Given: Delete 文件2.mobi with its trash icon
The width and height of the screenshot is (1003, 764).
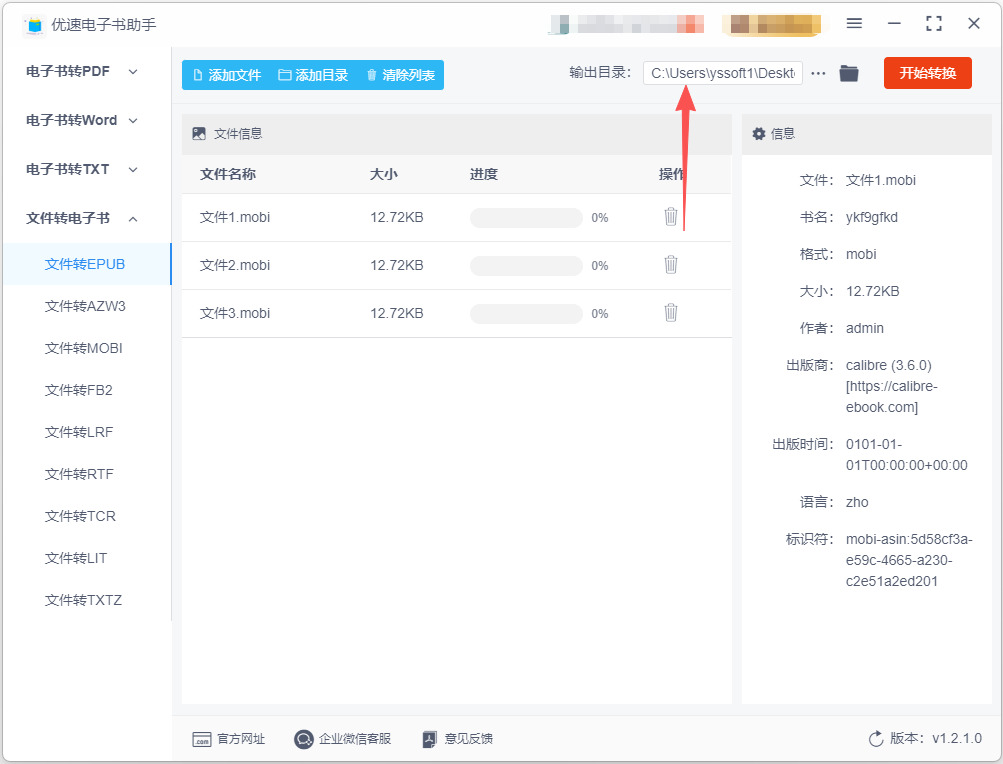Looking at the screenshot, I should coord(670,264).
